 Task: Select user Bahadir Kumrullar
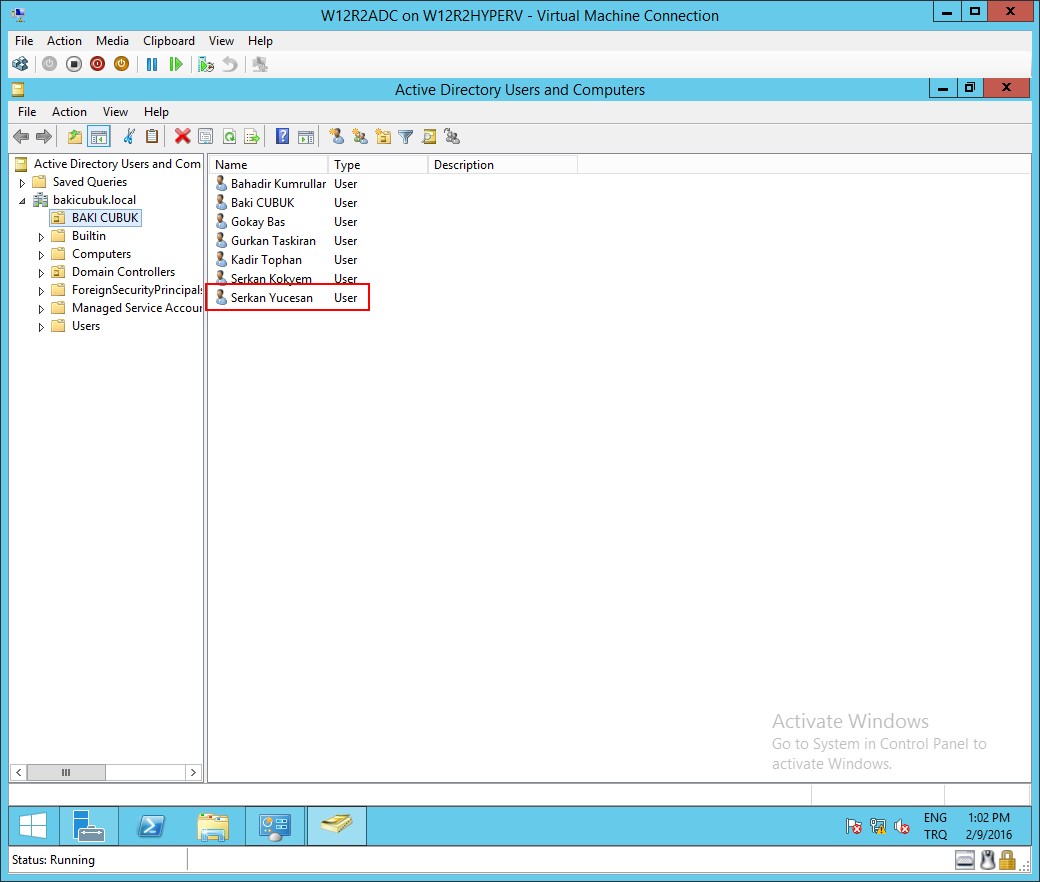(x=278, y=184)
